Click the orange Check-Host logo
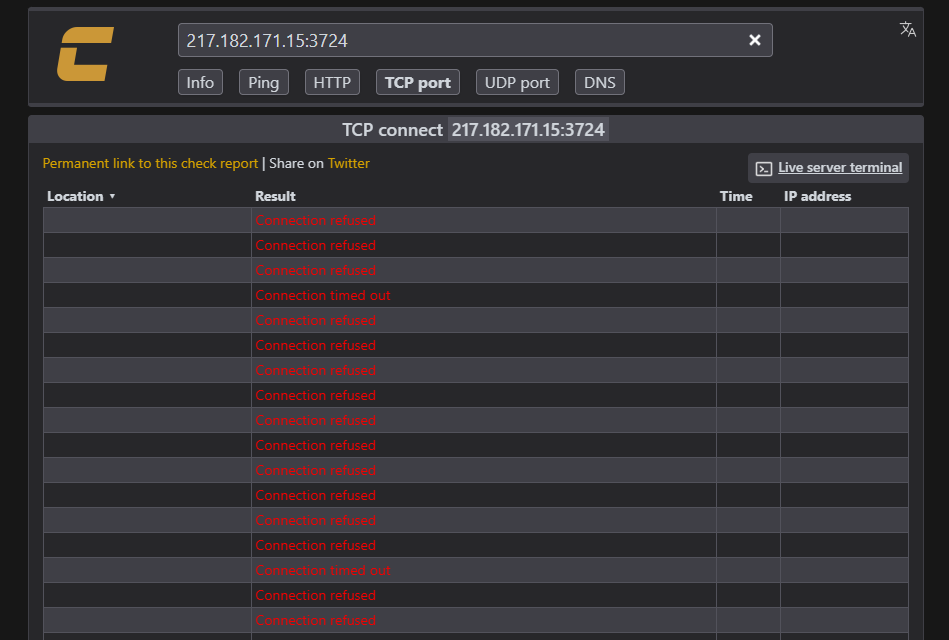Image resolution: width=949 pixels, height=640 pixels. pos(85,54)
